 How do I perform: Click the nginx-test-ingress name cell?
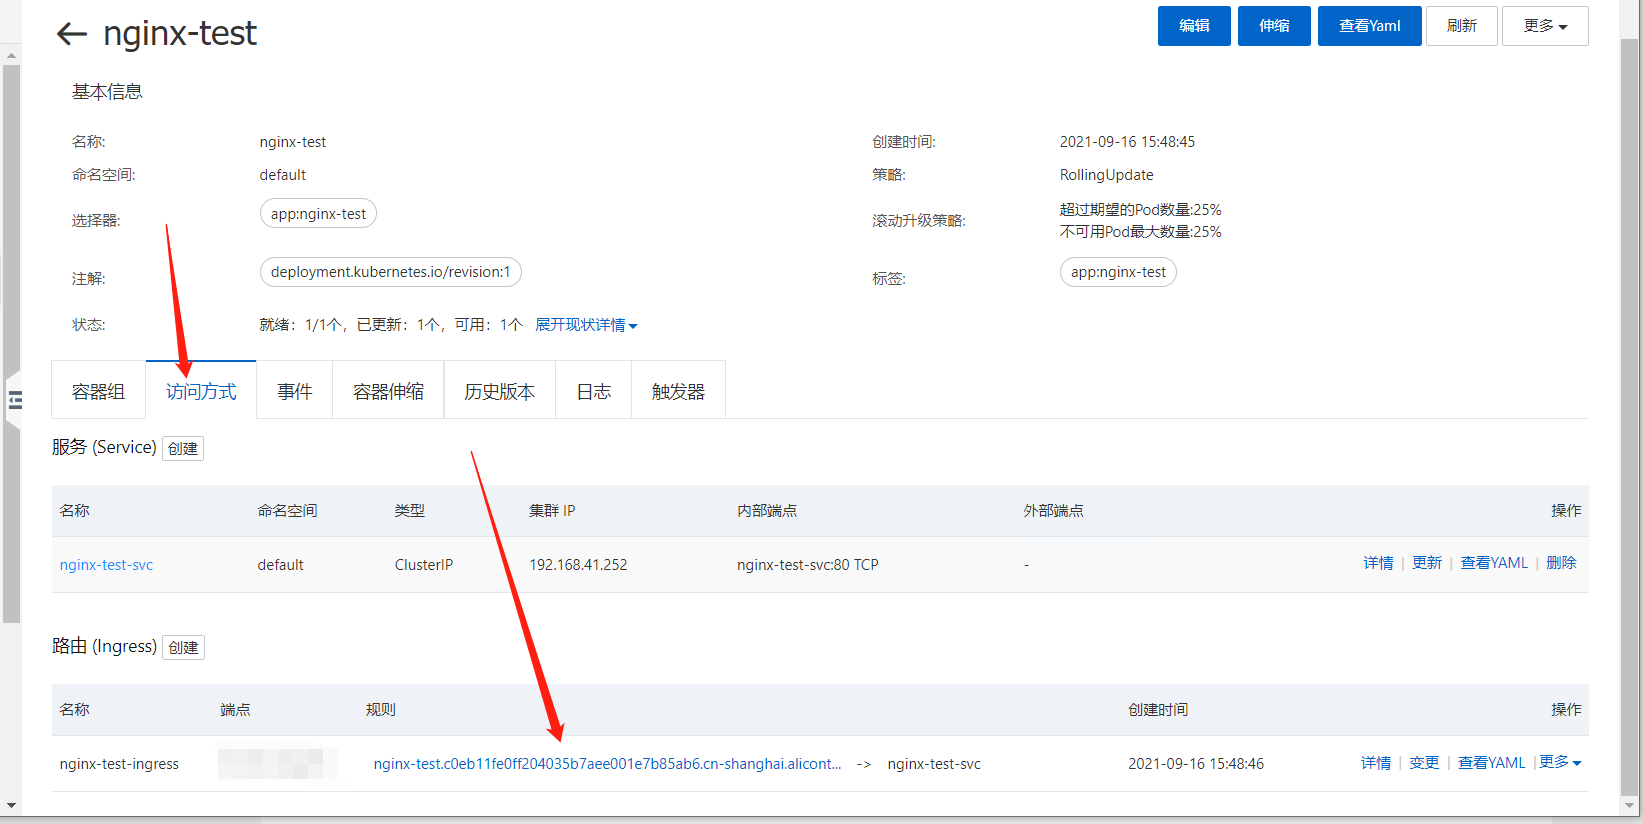(119, 764)
